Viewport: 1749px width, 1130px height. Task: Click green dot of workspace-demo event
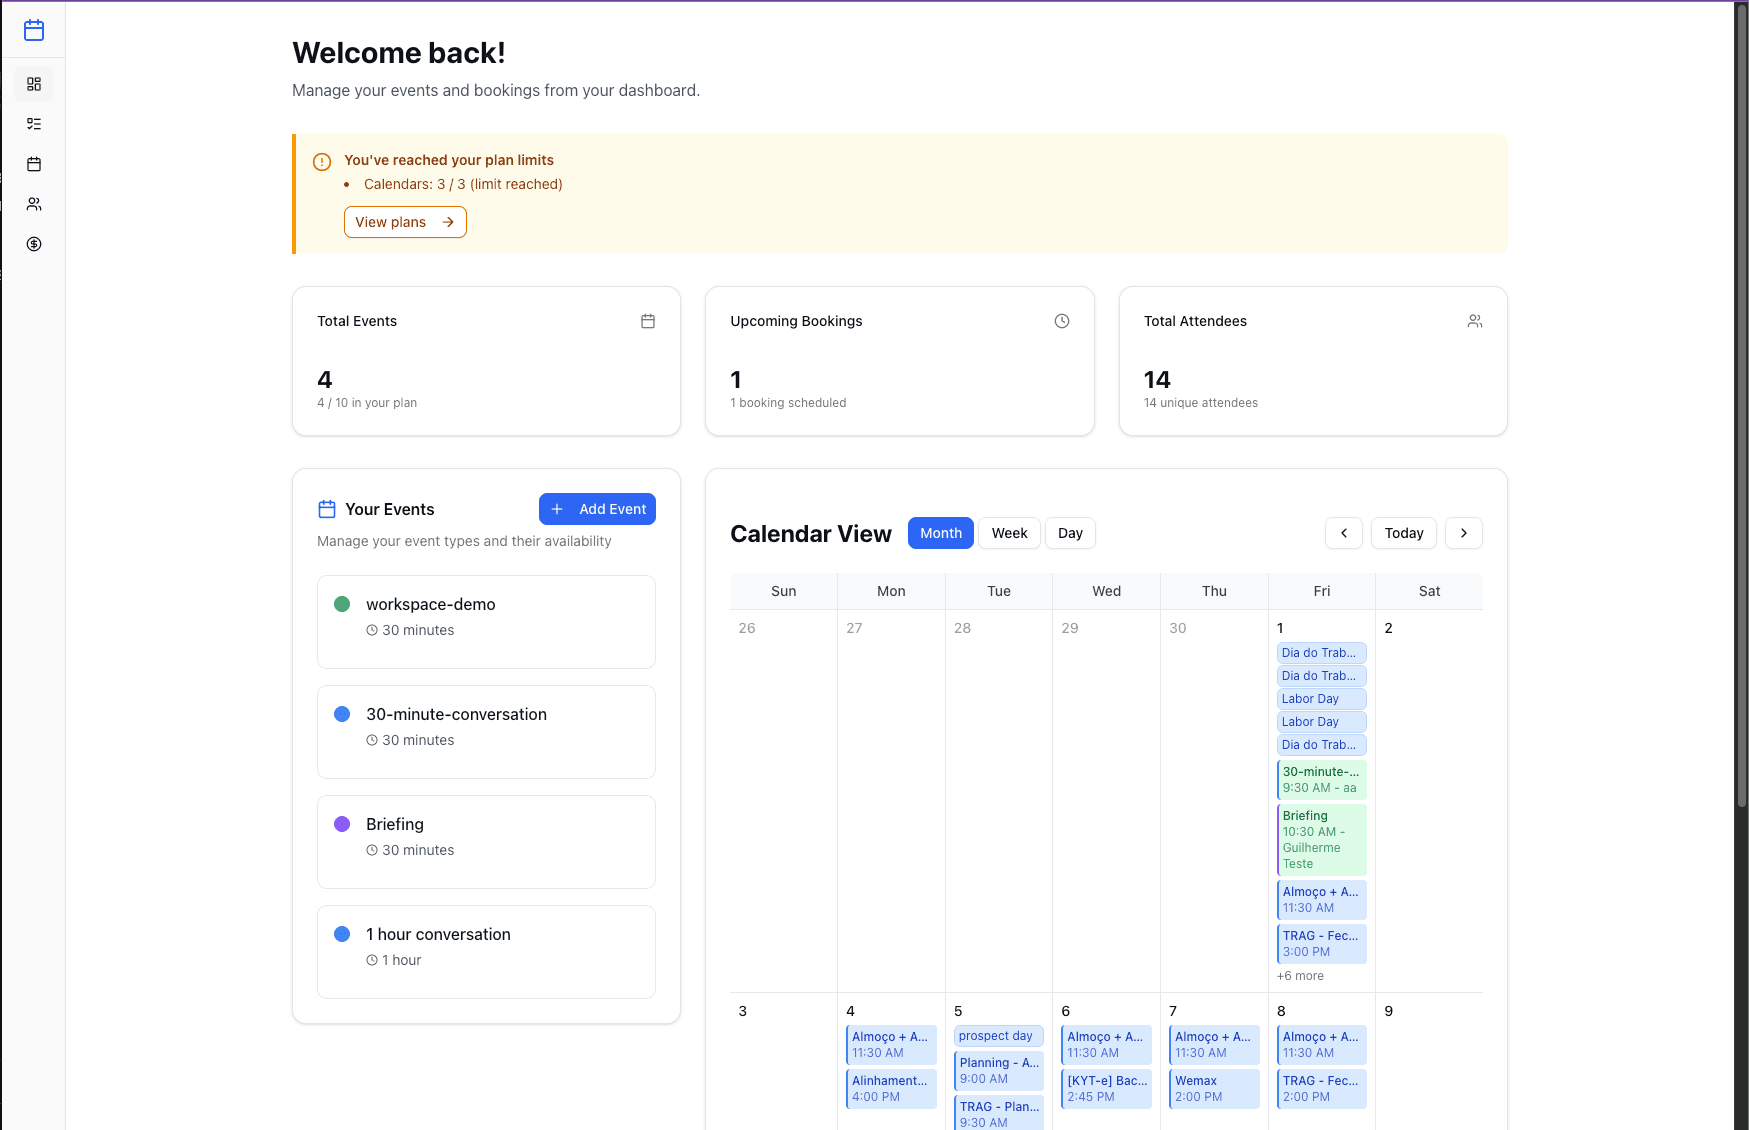point(342,604)
